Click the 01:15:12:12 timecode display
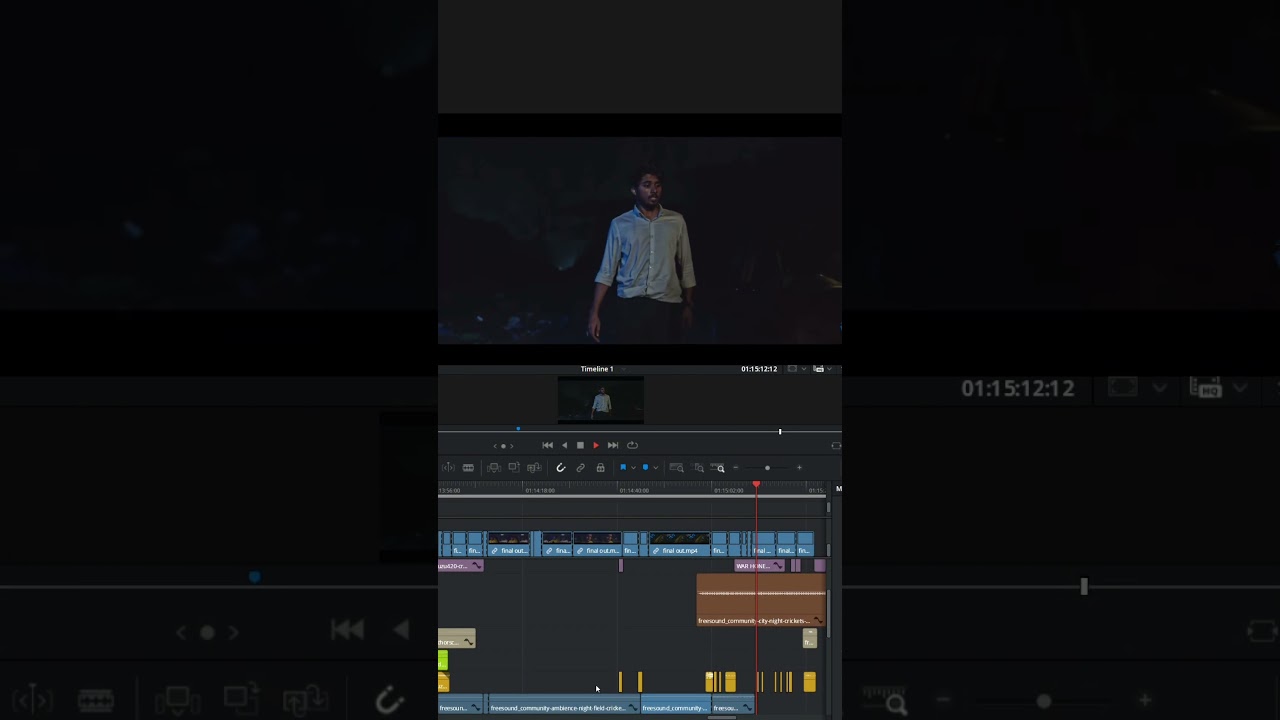 pyautogui.click(x=759, y=369)
